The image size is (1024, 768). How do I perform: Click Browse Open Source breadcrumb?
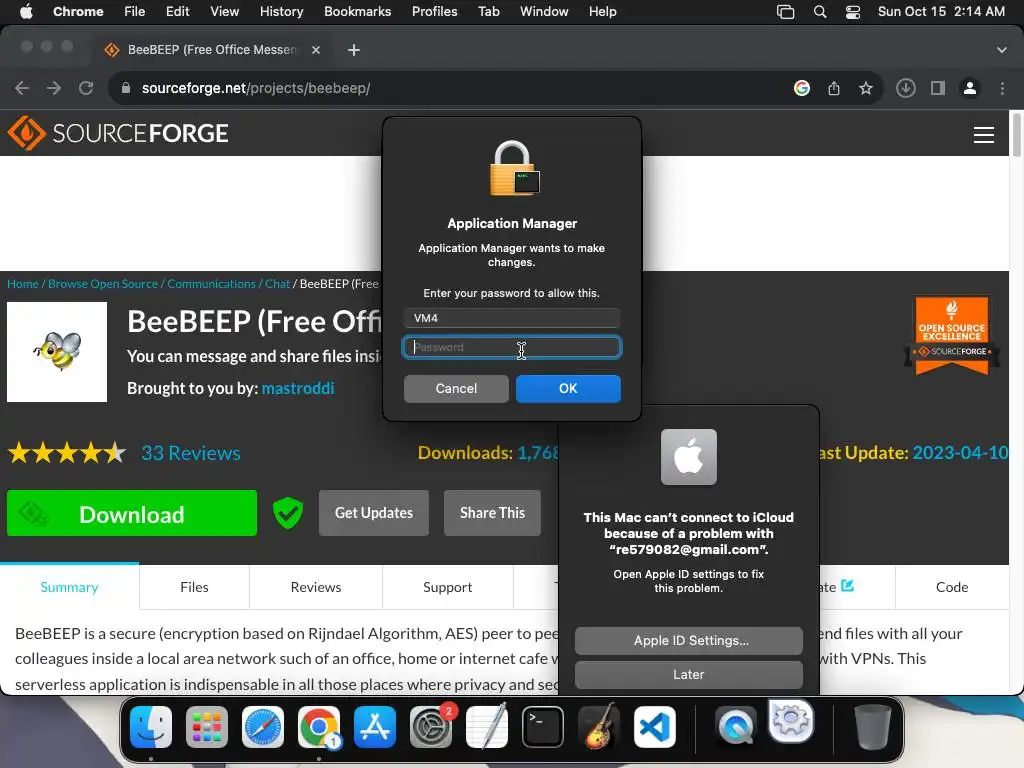click(103, 283)
